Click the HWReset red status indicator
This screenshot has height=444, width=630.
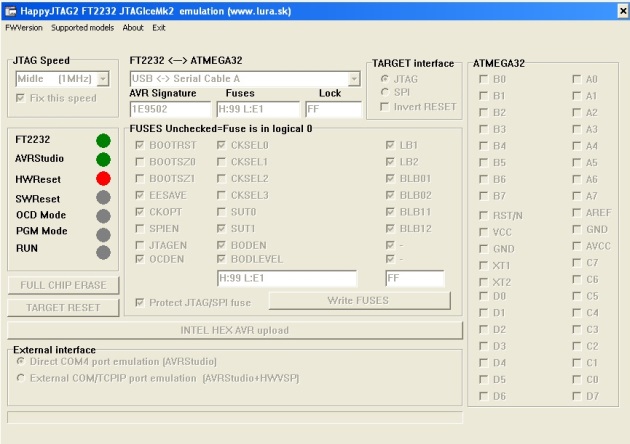(103, 178)
